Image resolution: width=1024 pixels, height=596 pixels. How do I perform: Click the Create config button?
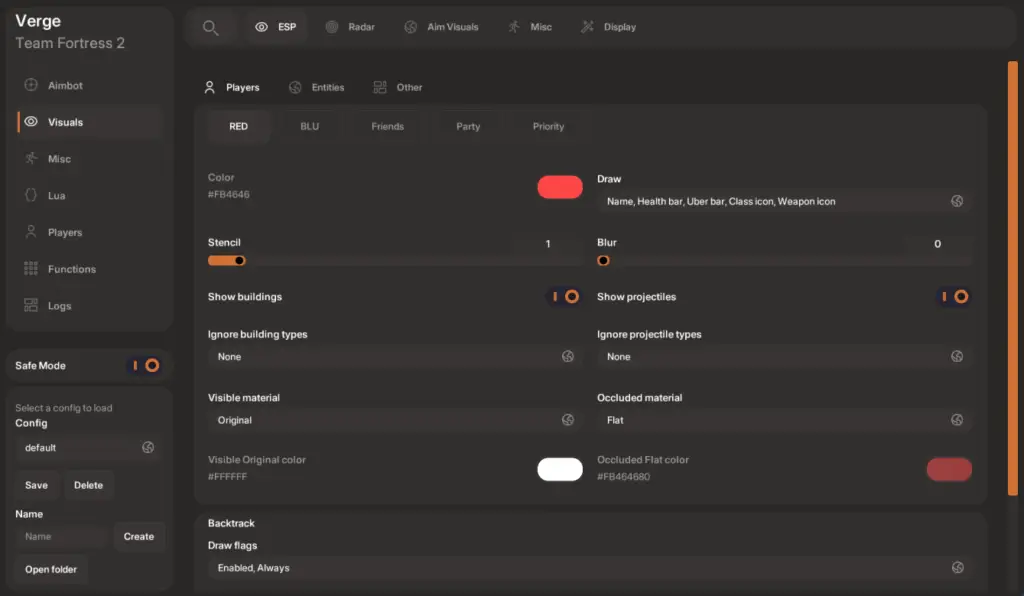point(138,537)
